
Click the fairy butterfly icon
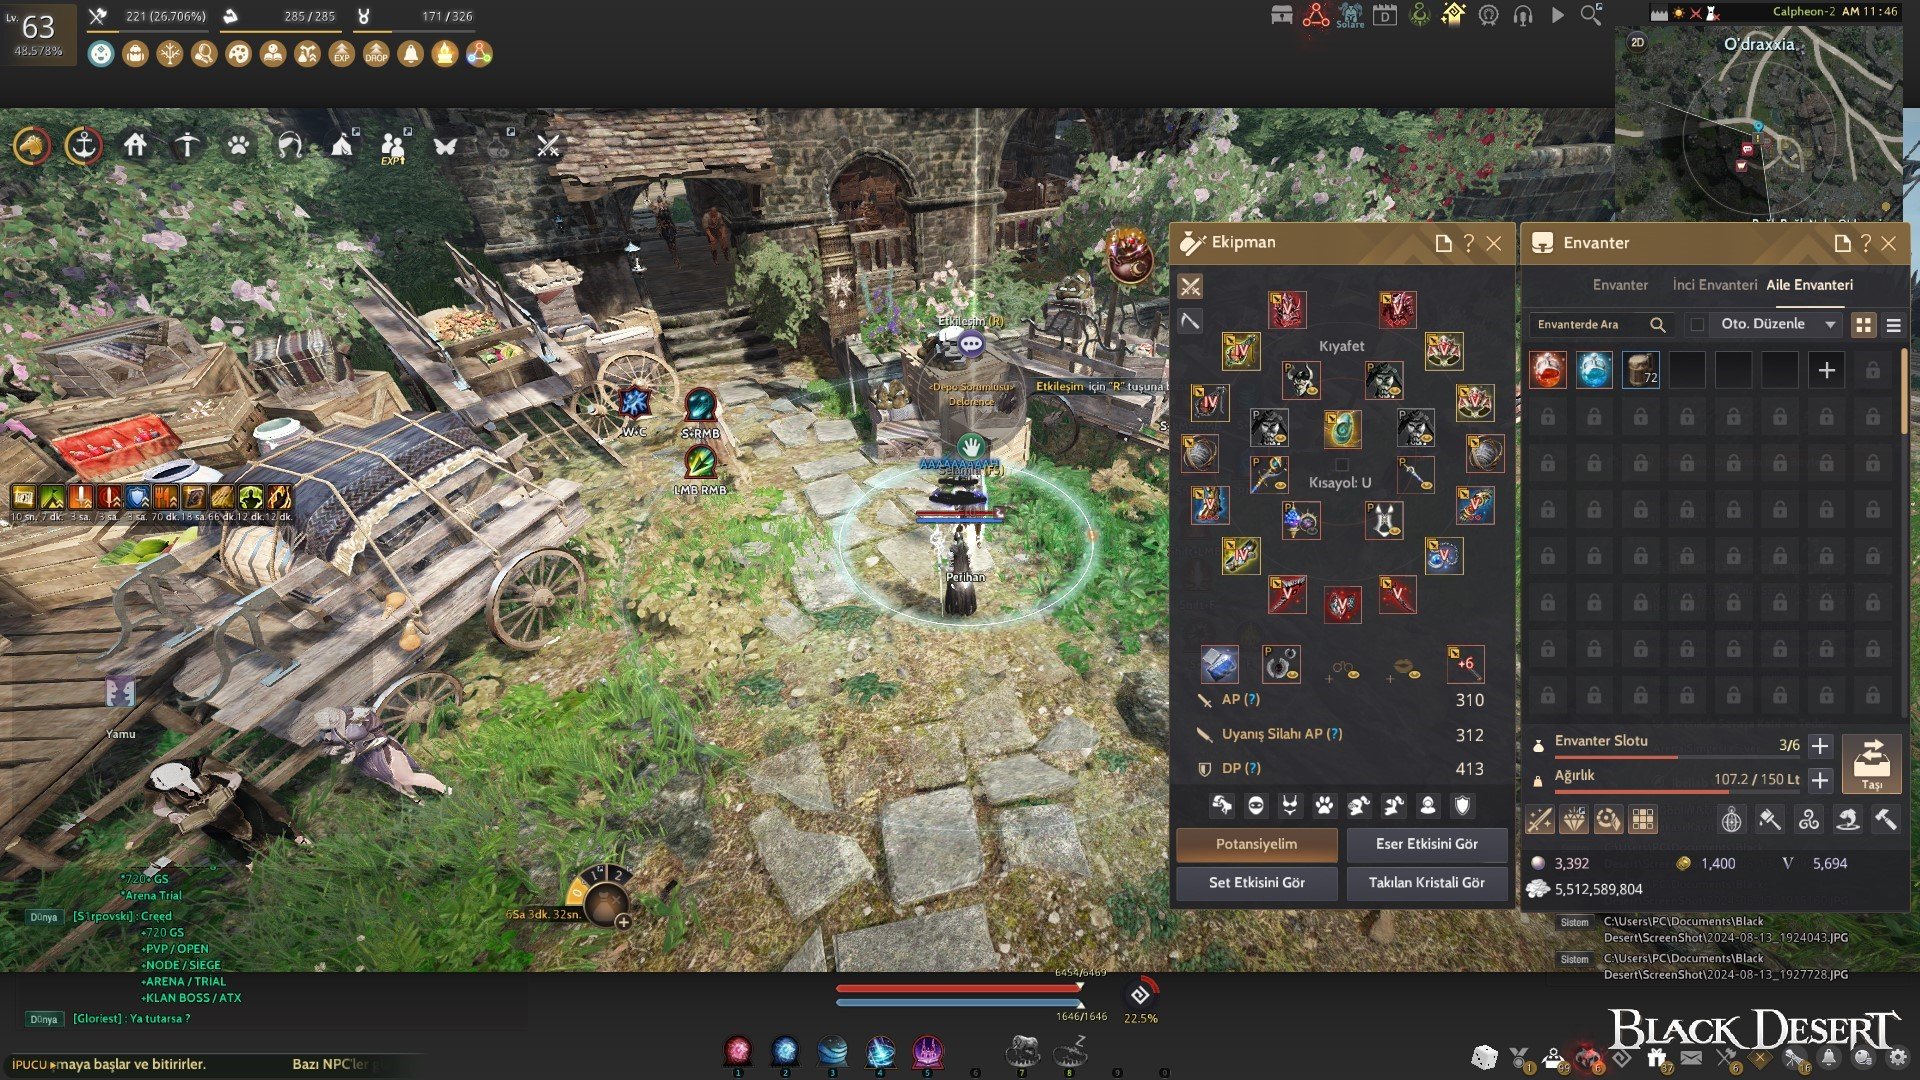[x=445, y=146]
